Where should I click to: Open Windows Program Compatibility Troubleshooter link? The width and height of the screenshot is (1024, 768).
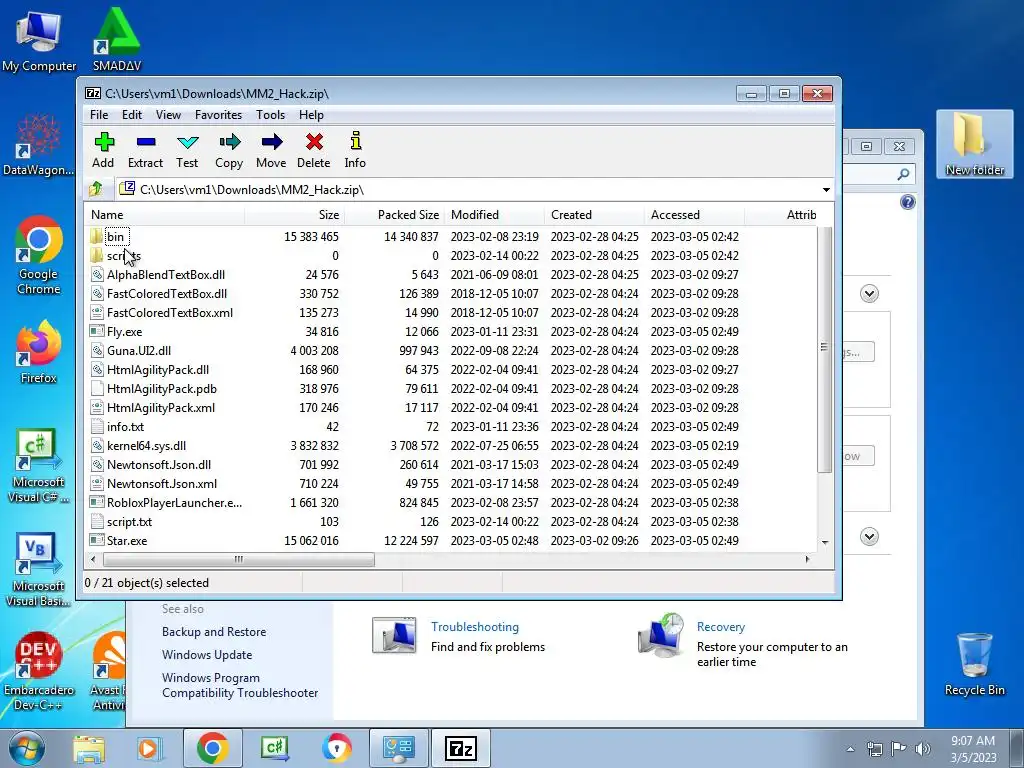coord(240,685)
